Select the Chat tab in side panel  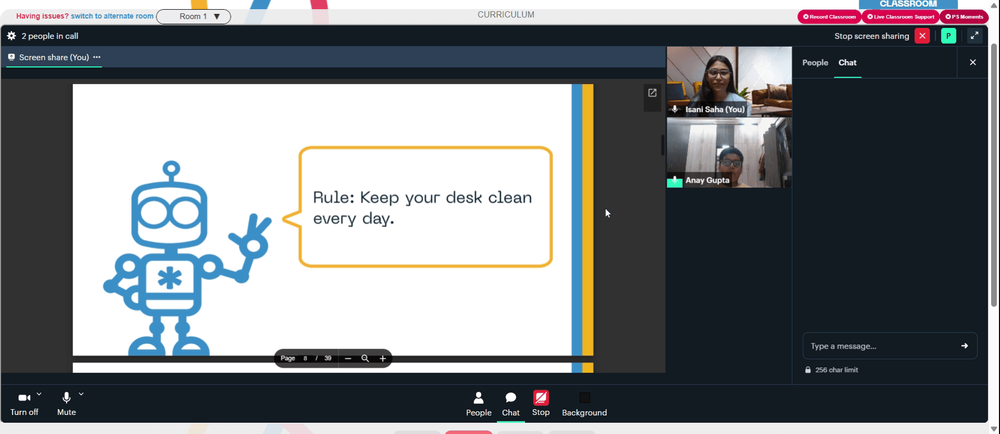pos(848,62)
